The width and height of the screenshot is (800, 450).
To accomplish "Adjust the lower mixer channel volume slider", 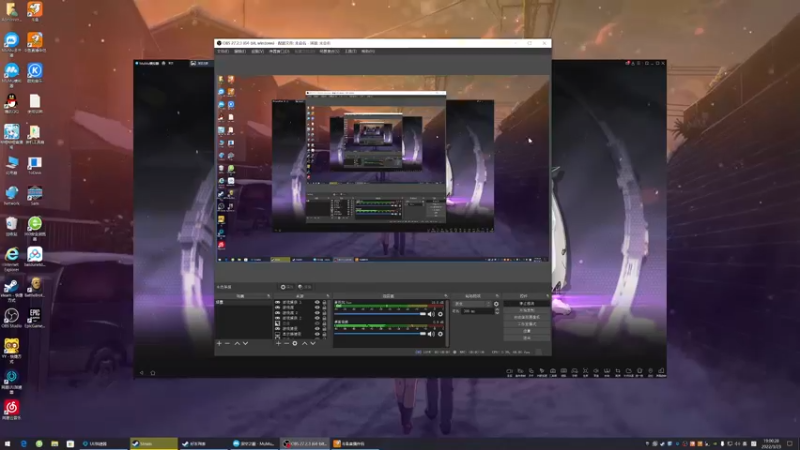I will click(380, 334).
